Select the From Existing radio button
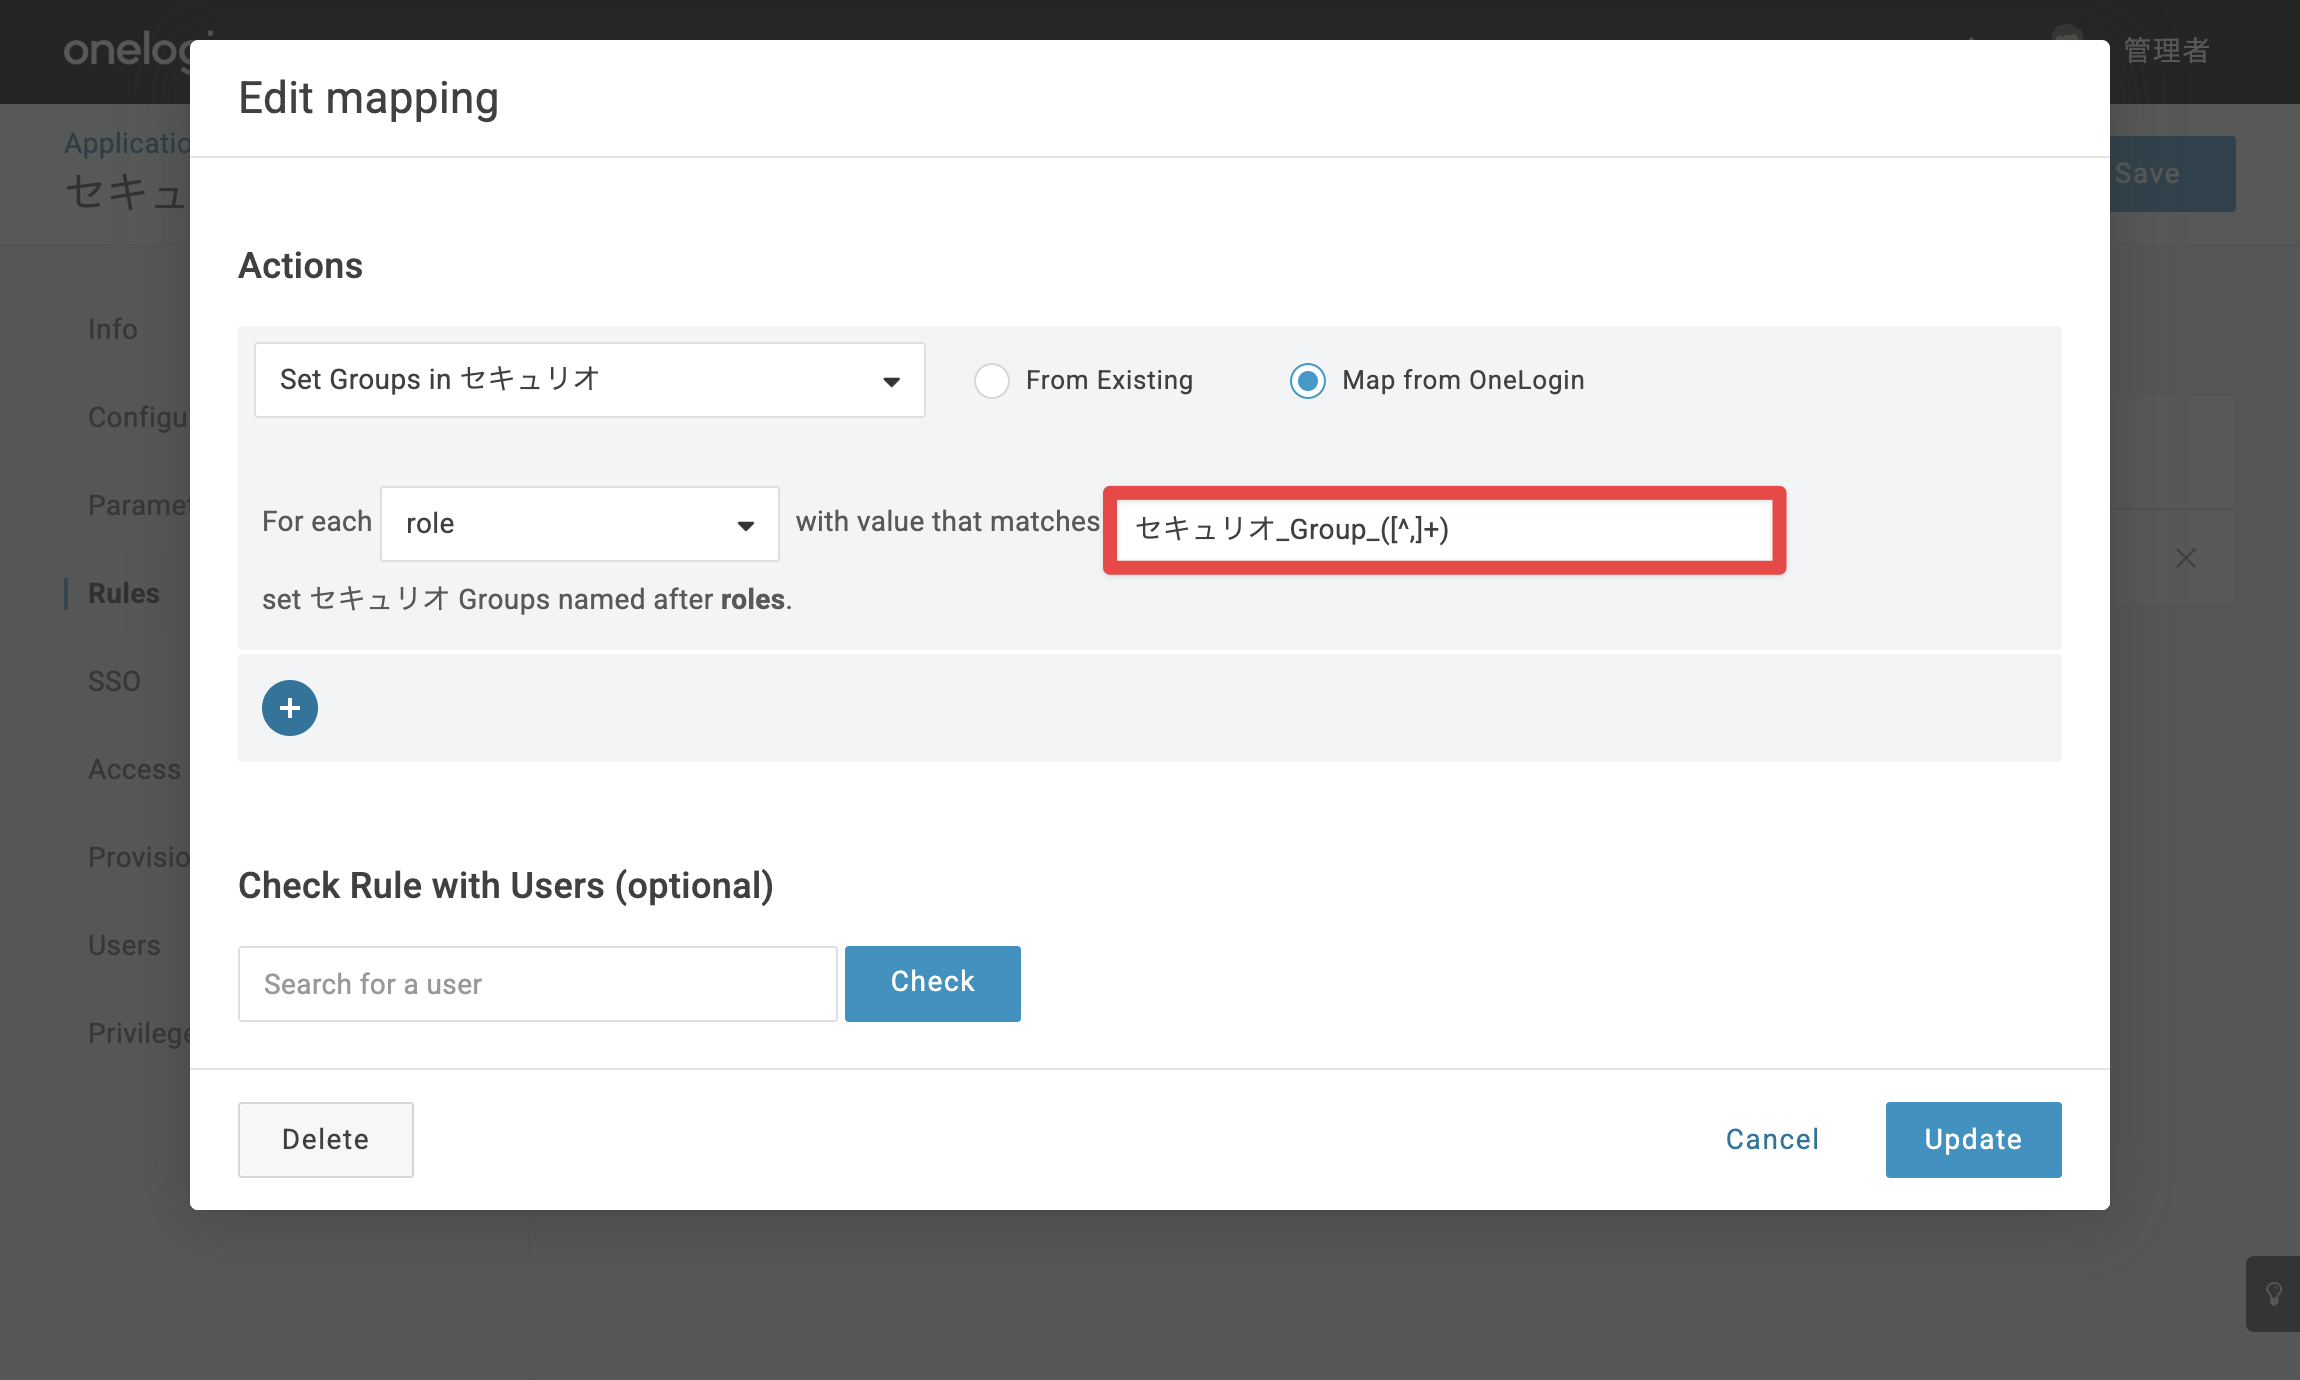This screenshot has height=1380, width=2300. point(992,381)
